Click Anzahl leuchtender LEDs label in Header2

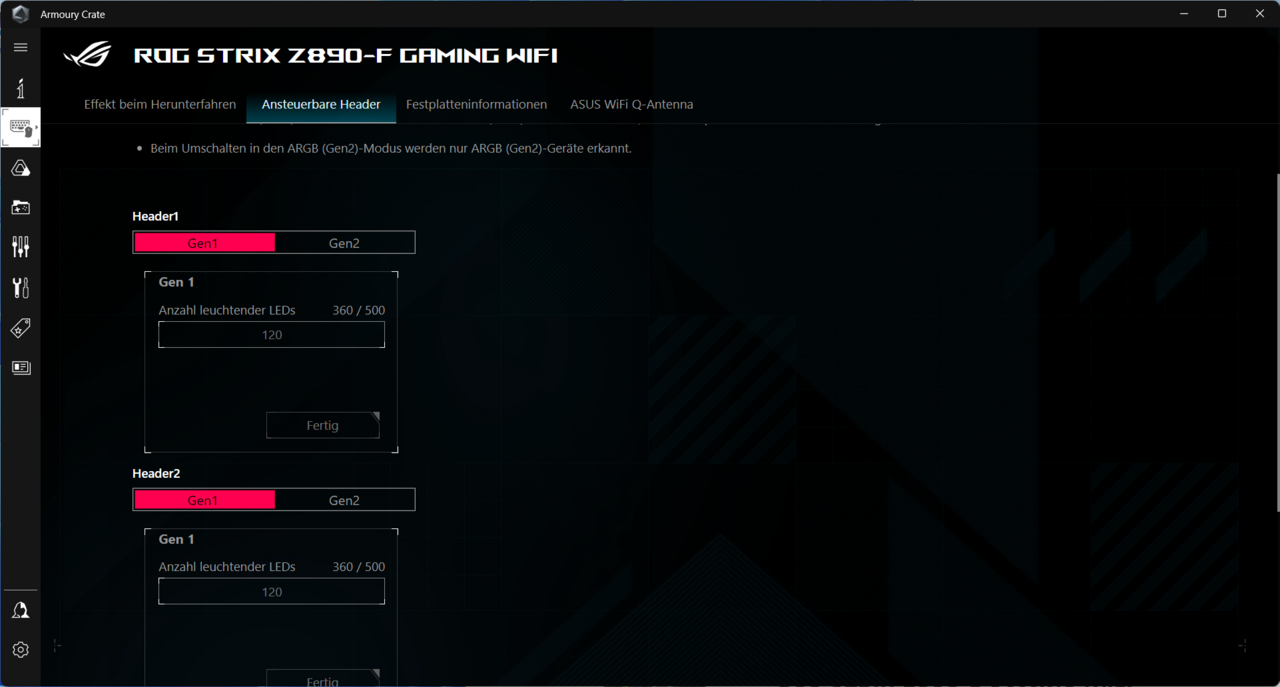tap(227, 566)
